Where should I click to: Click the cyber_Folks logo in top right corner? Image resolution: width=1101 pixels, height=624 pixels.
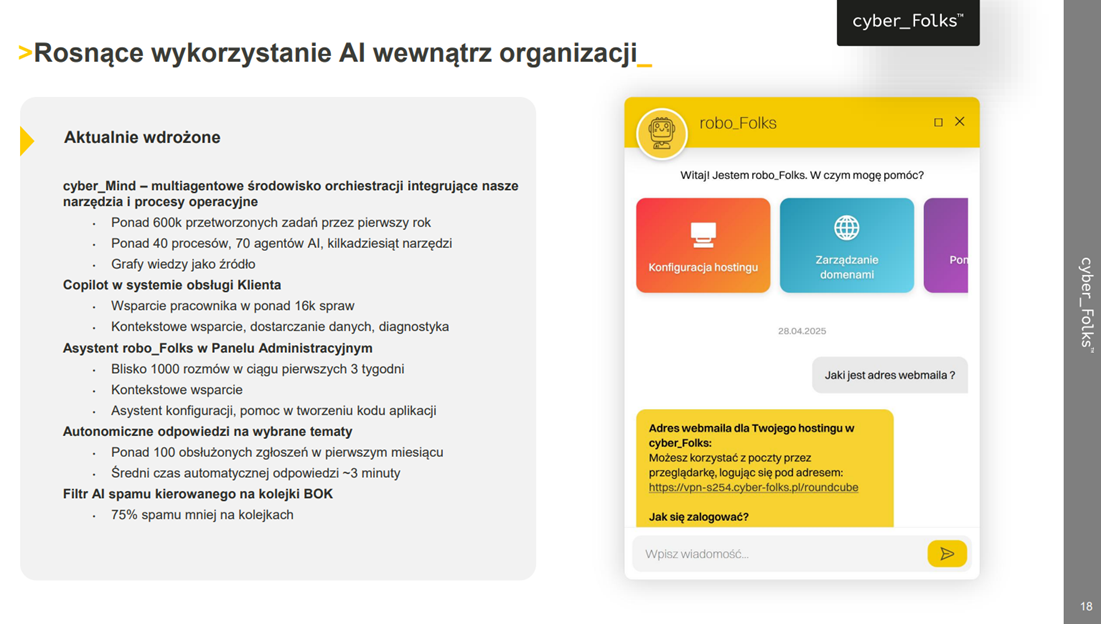tap(907, 21)
